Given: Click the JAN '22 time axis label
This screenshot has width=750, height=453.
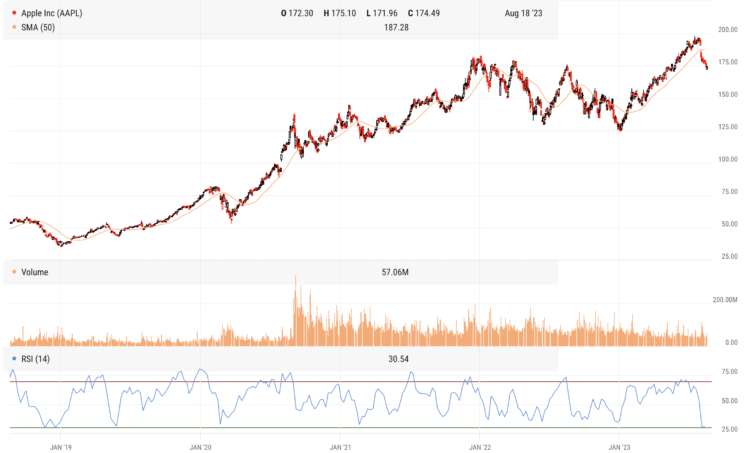Looking at the screenshot, I should coord(480,447).
